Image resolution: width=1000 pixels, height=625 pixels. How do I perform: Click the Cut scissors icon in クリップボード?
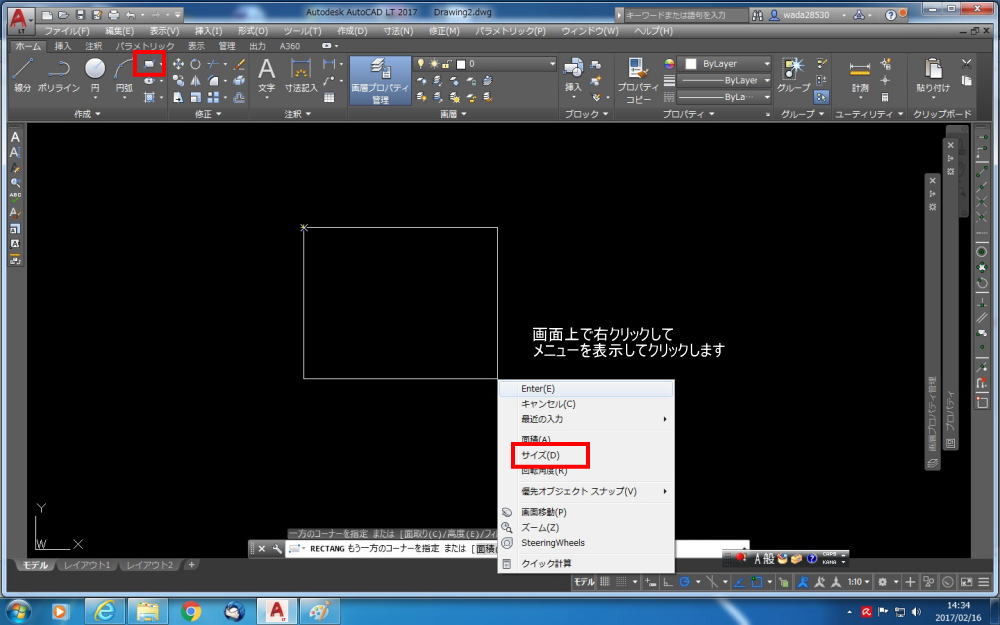[x=967, y=64]
